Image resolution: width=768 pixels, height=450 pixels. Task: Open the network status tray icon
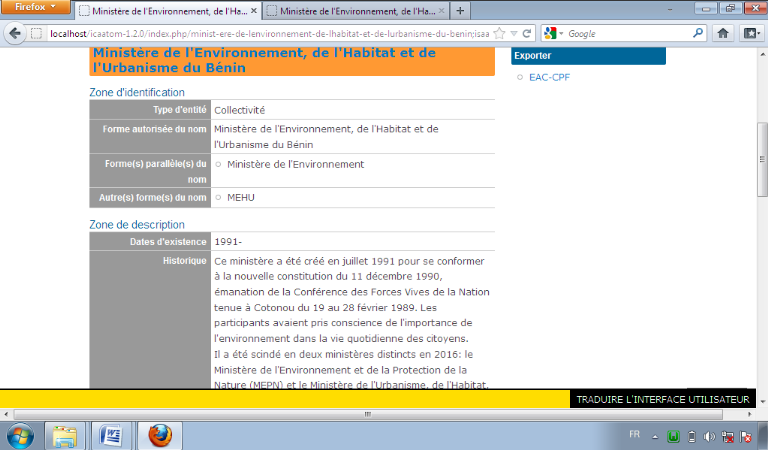[728, 436]
